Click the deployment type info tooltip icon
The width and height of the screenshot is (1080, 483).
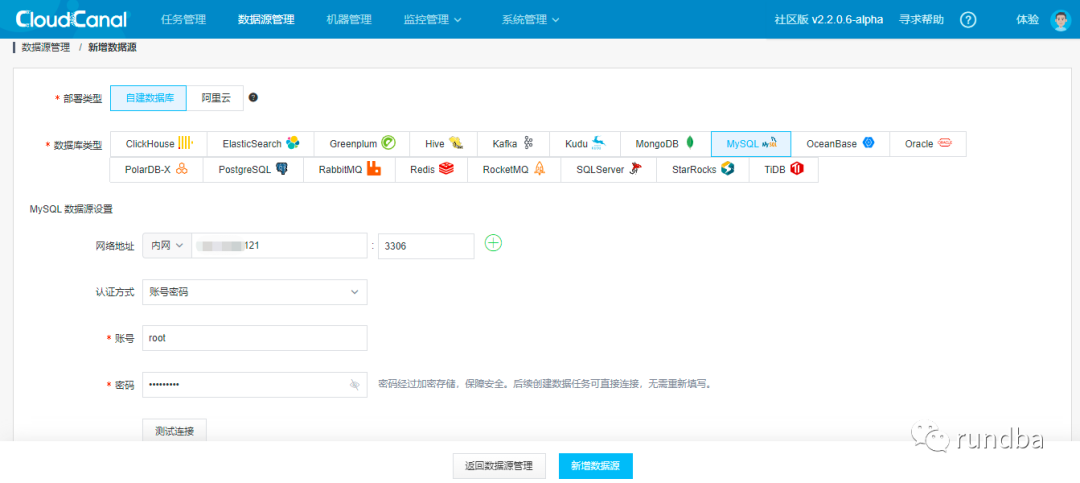click(253, 98)
